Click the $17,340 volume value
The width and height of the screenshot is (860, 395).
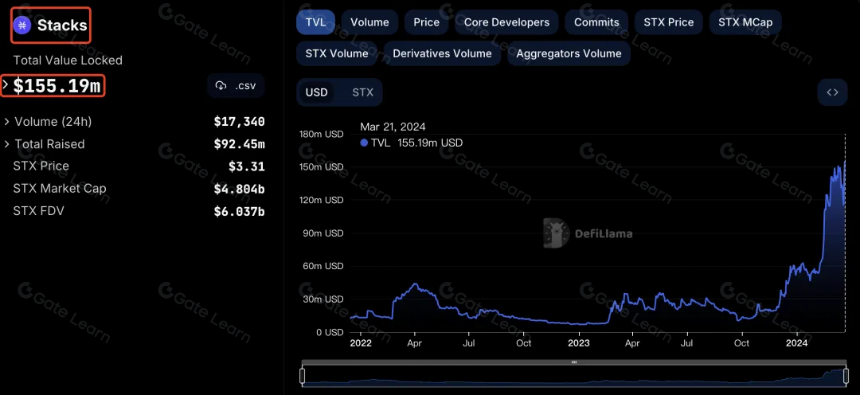[239, 122]
